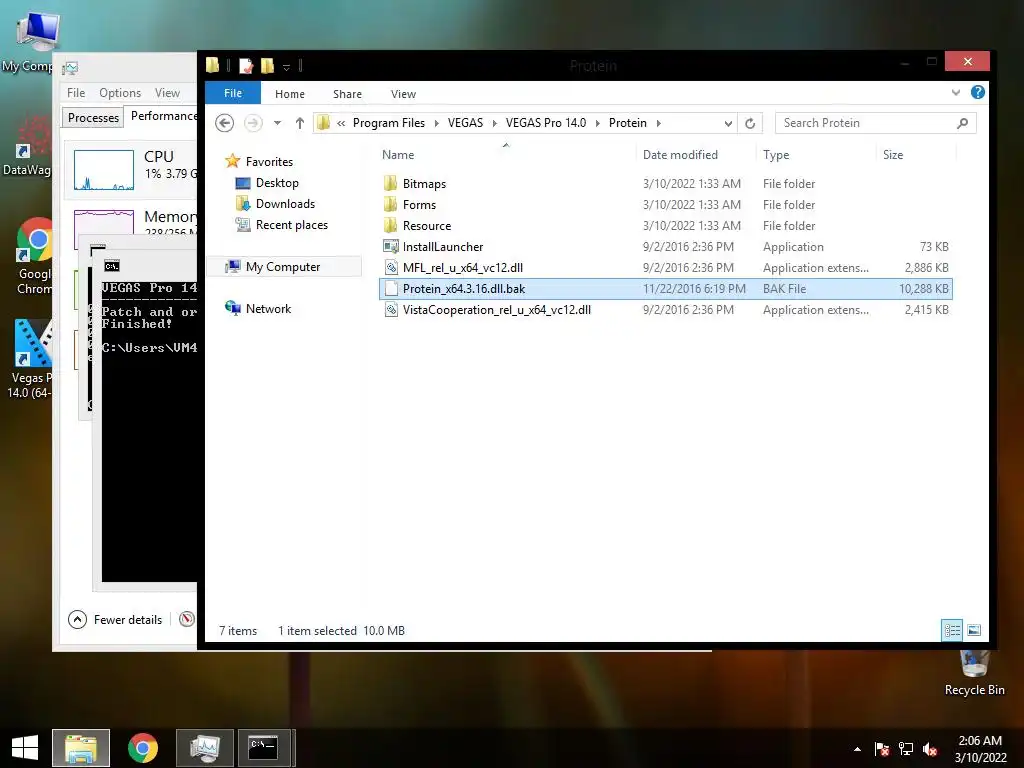Go back with the Explorer back arrow

(x=225, y=123)
